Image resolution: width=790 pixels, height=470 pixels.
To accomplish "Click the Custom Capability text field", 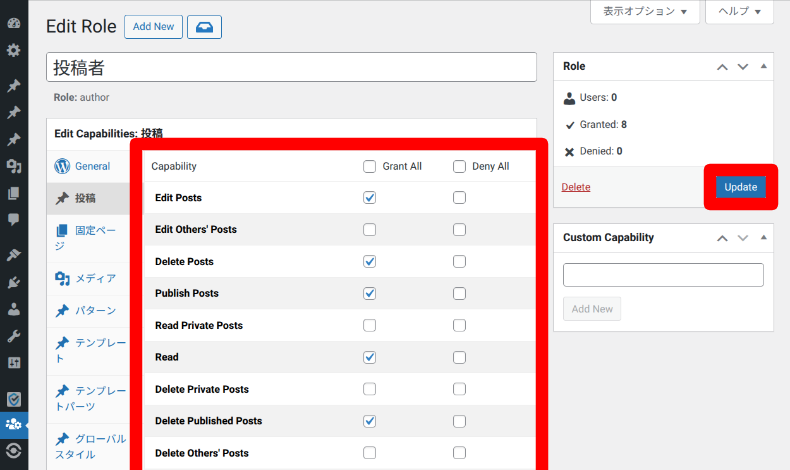I will coord(663,275).
